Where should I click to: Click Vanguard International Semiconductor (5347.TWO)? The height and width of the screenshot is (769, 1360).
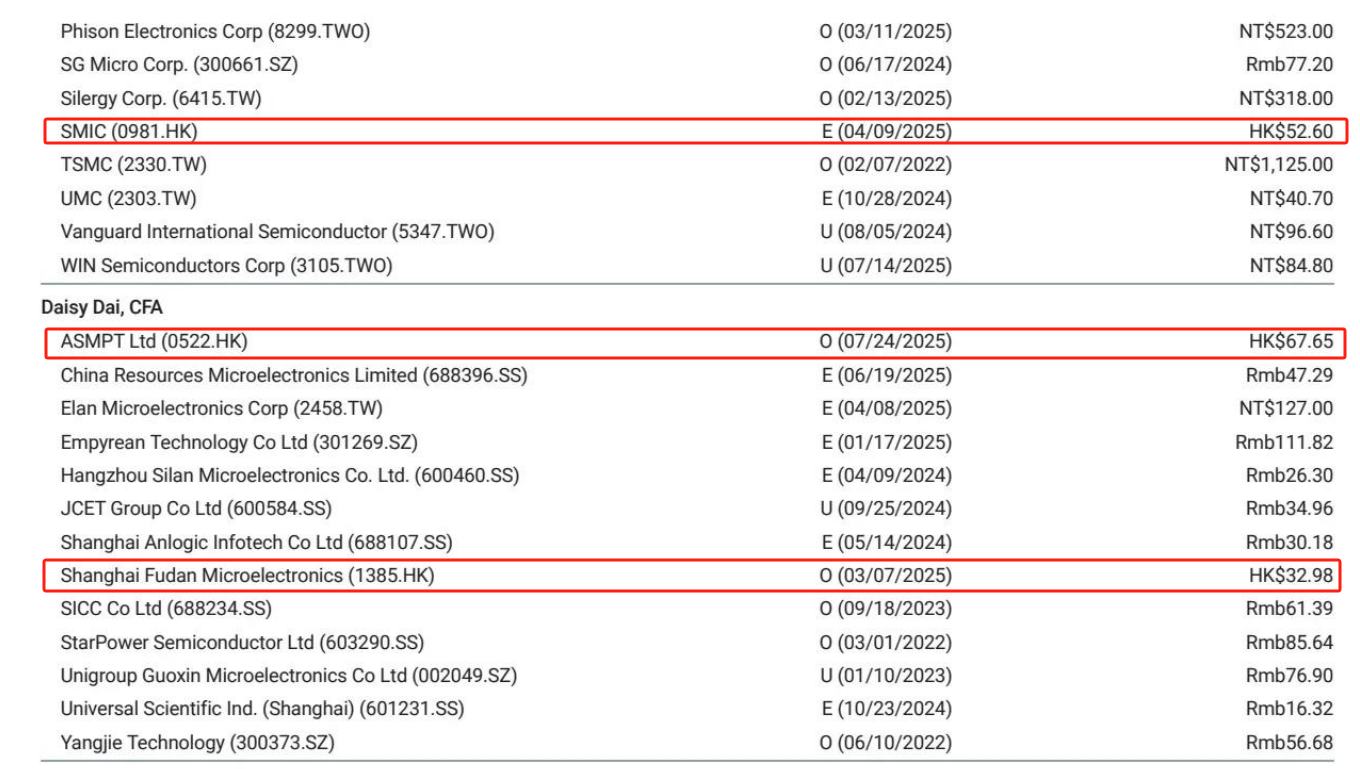(x=278, y=231)
